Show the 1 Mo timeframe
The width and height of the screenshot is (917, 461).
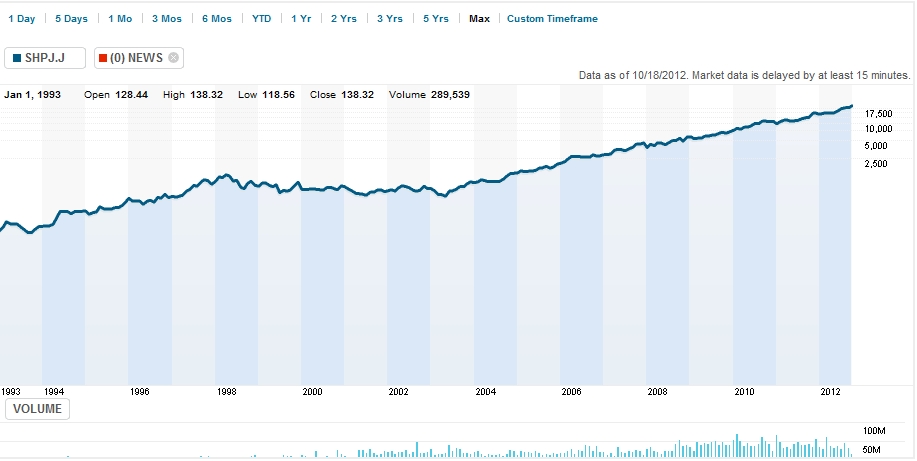[120, 19]
